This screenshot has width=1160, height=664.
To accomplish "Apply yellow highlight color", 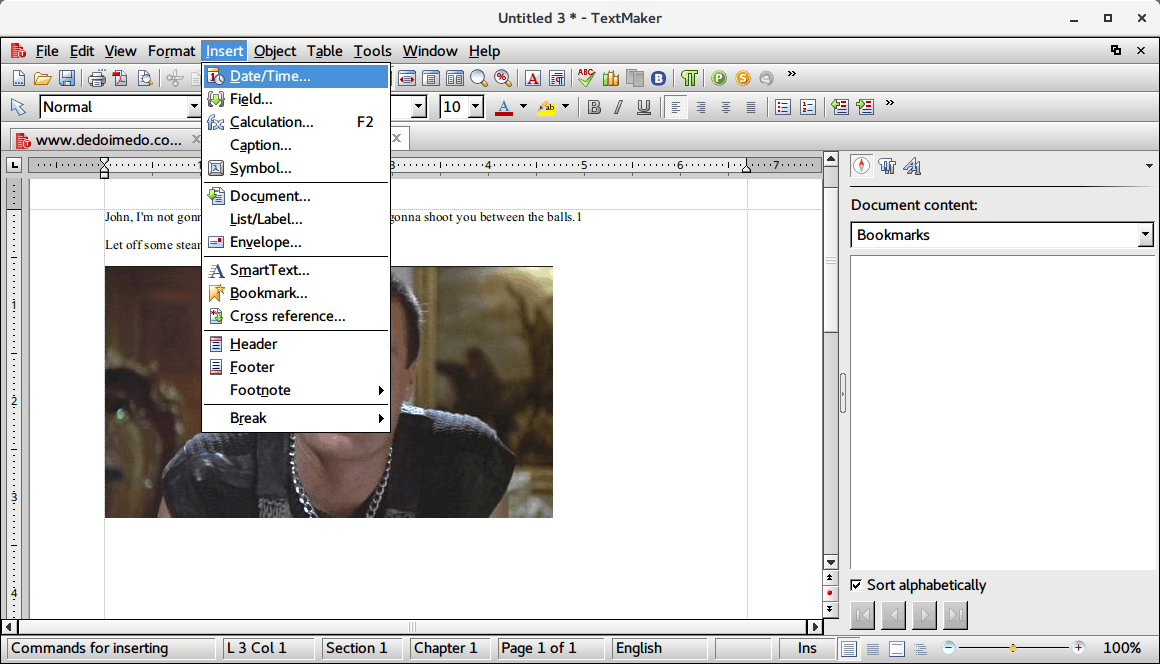I will tap(546, 107).
